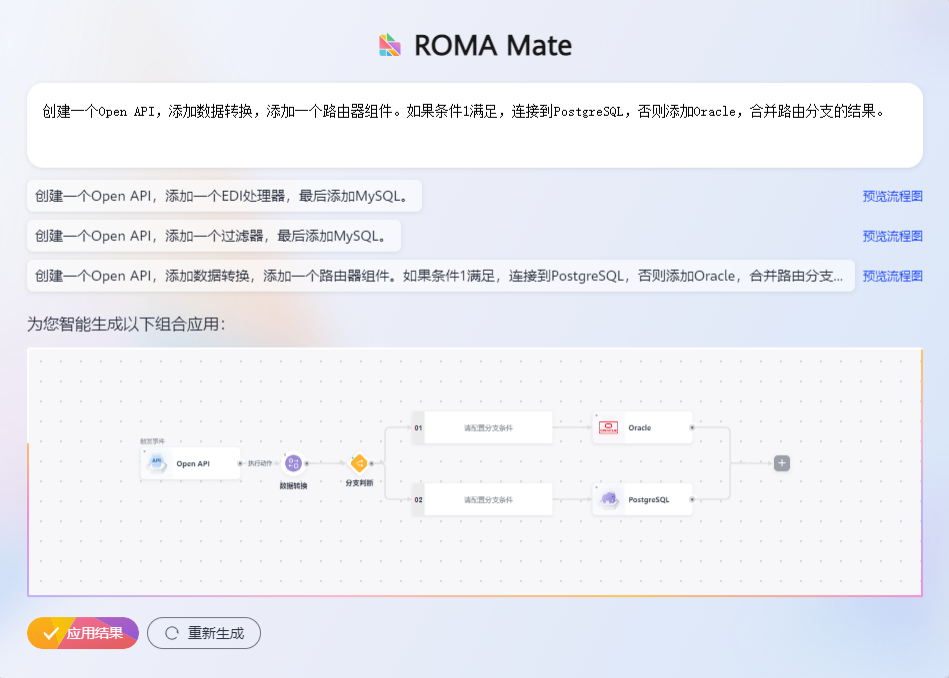Viewport: 949px width, 678px height.
Task: Click the 02 branch number badge
Action: [x=418, y=499]
